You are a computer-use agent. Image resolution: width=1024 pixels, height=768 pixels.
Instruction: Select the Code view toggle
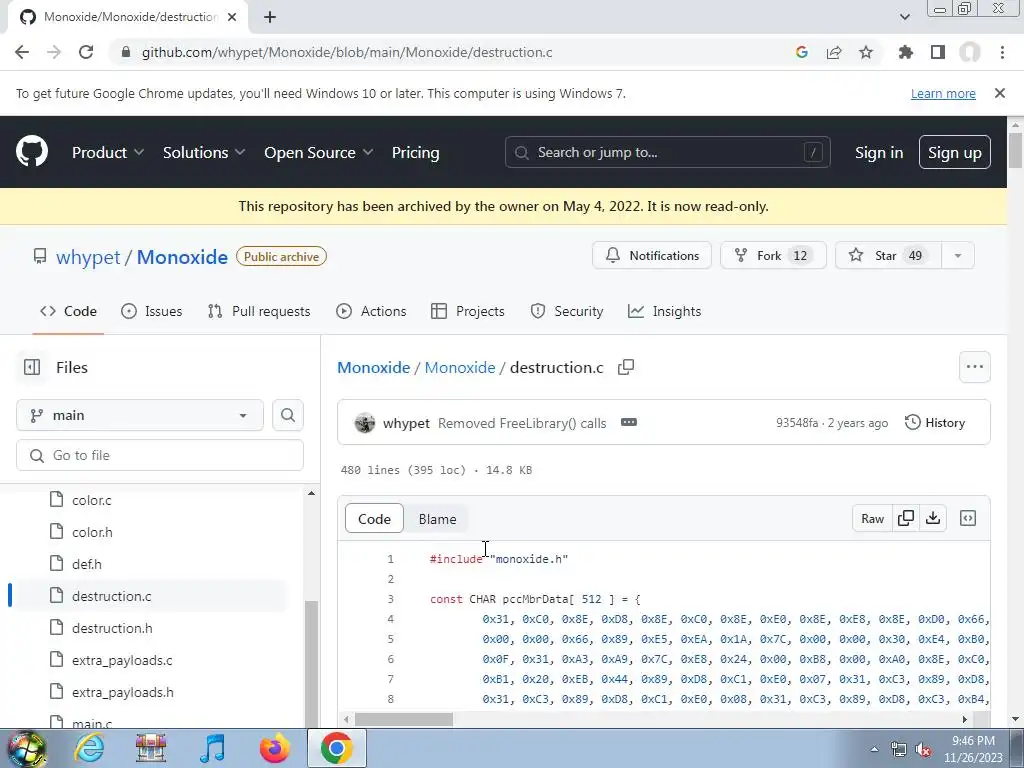coord(374,519)
